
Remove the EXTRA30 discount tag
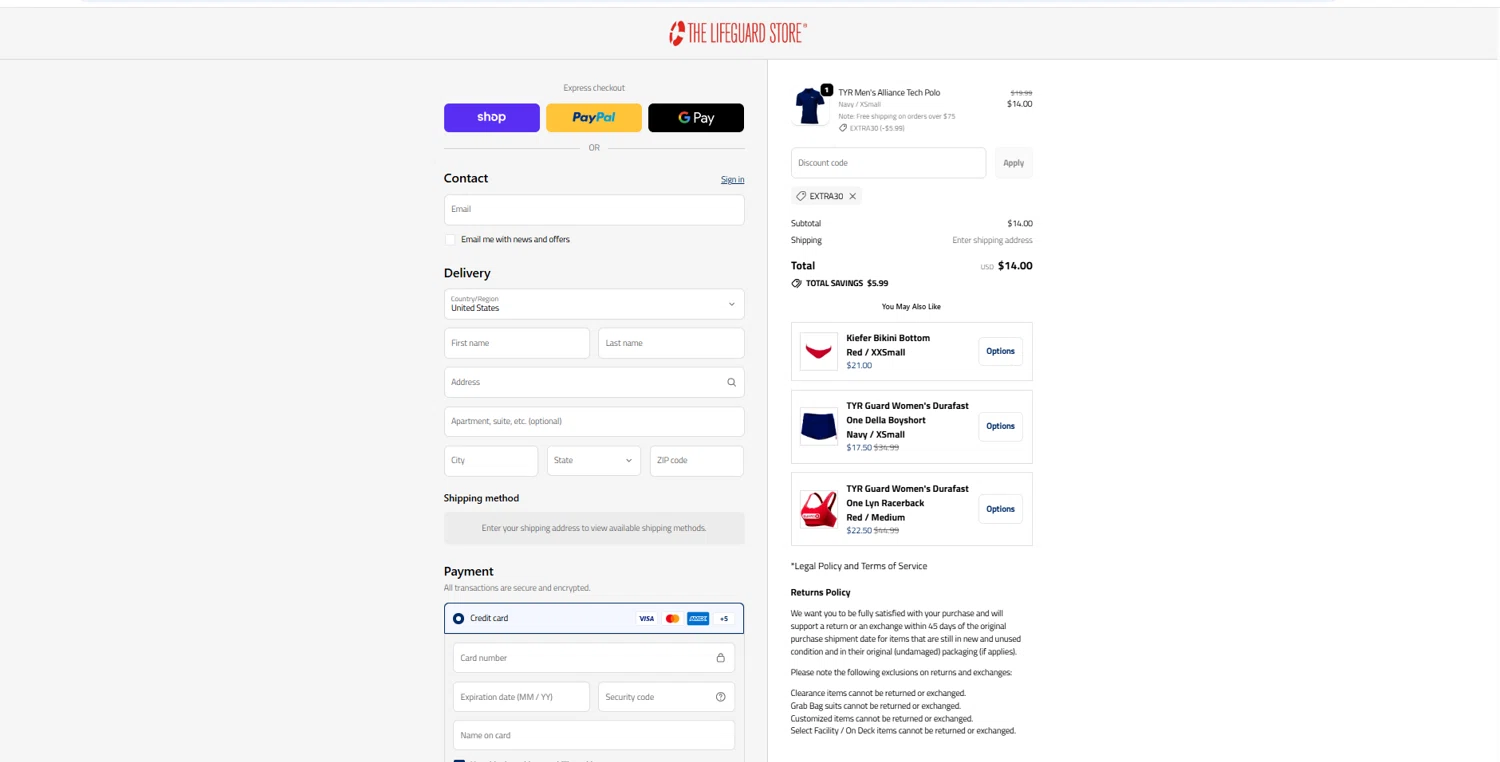(853, 197)
